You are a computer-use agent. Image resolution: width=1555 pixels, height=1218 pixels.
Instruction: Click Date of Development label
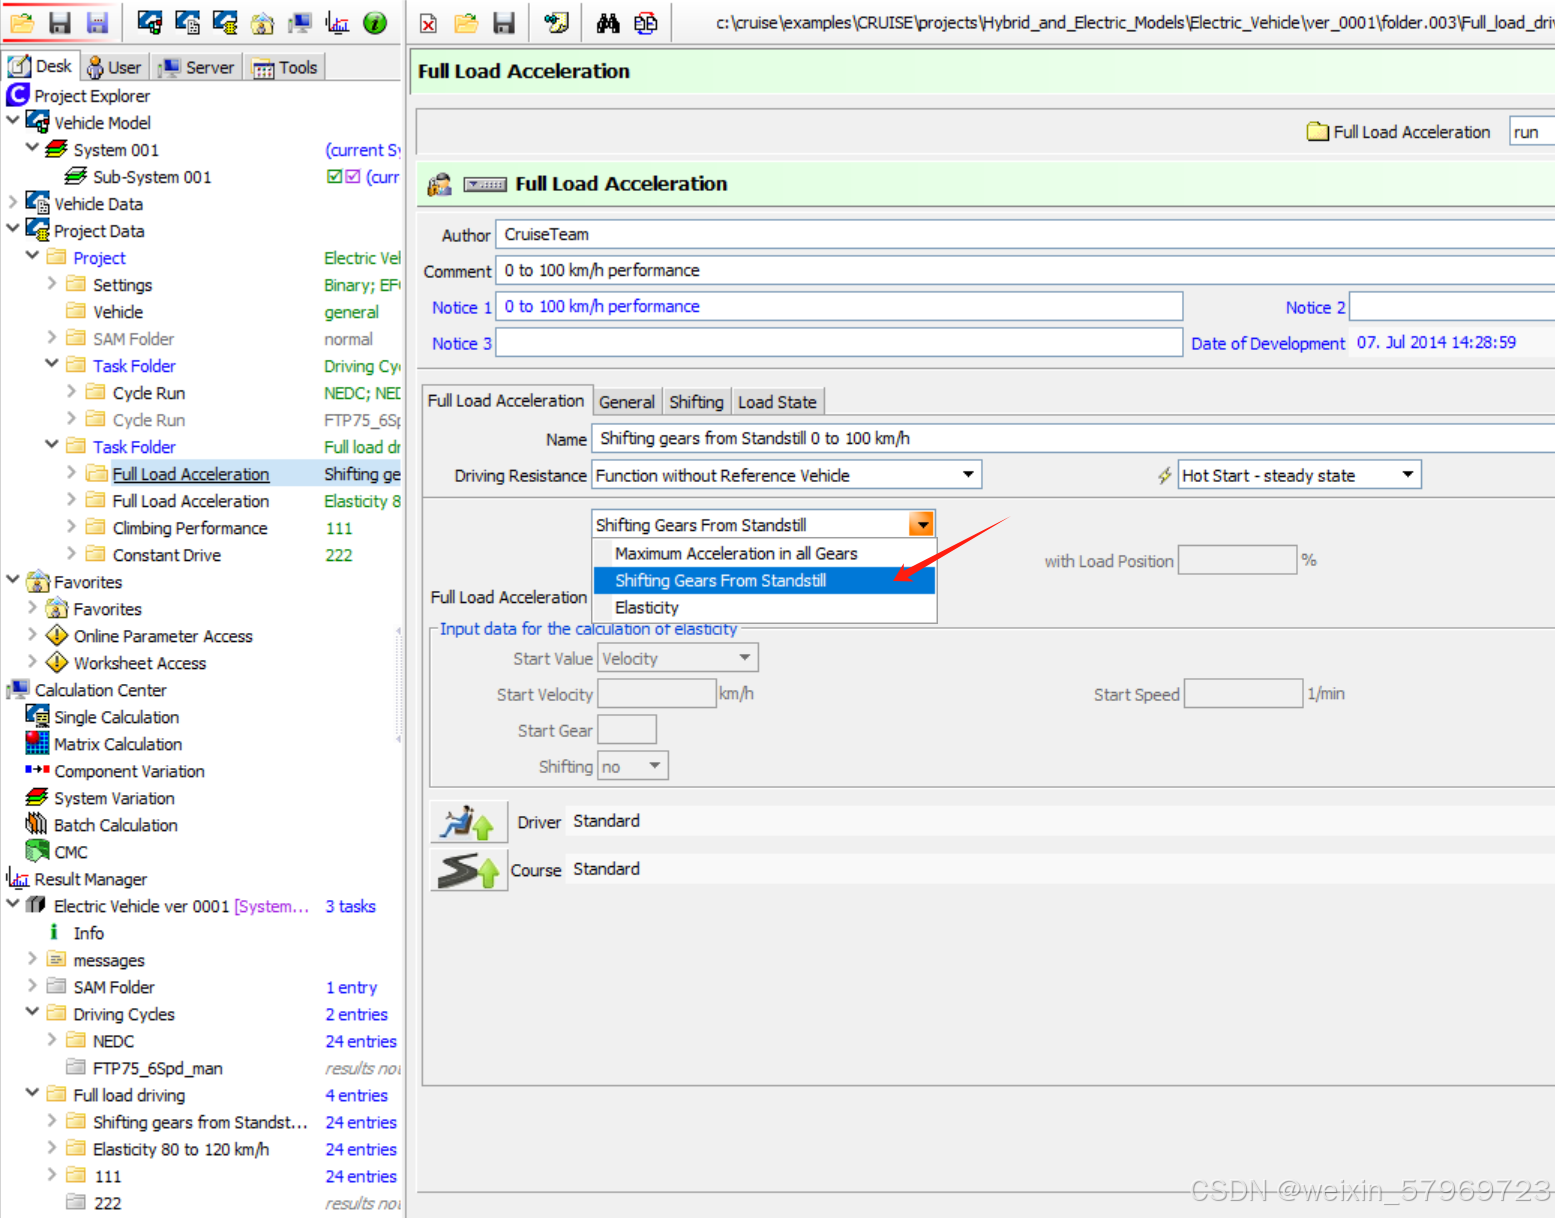coord(1268,343)
